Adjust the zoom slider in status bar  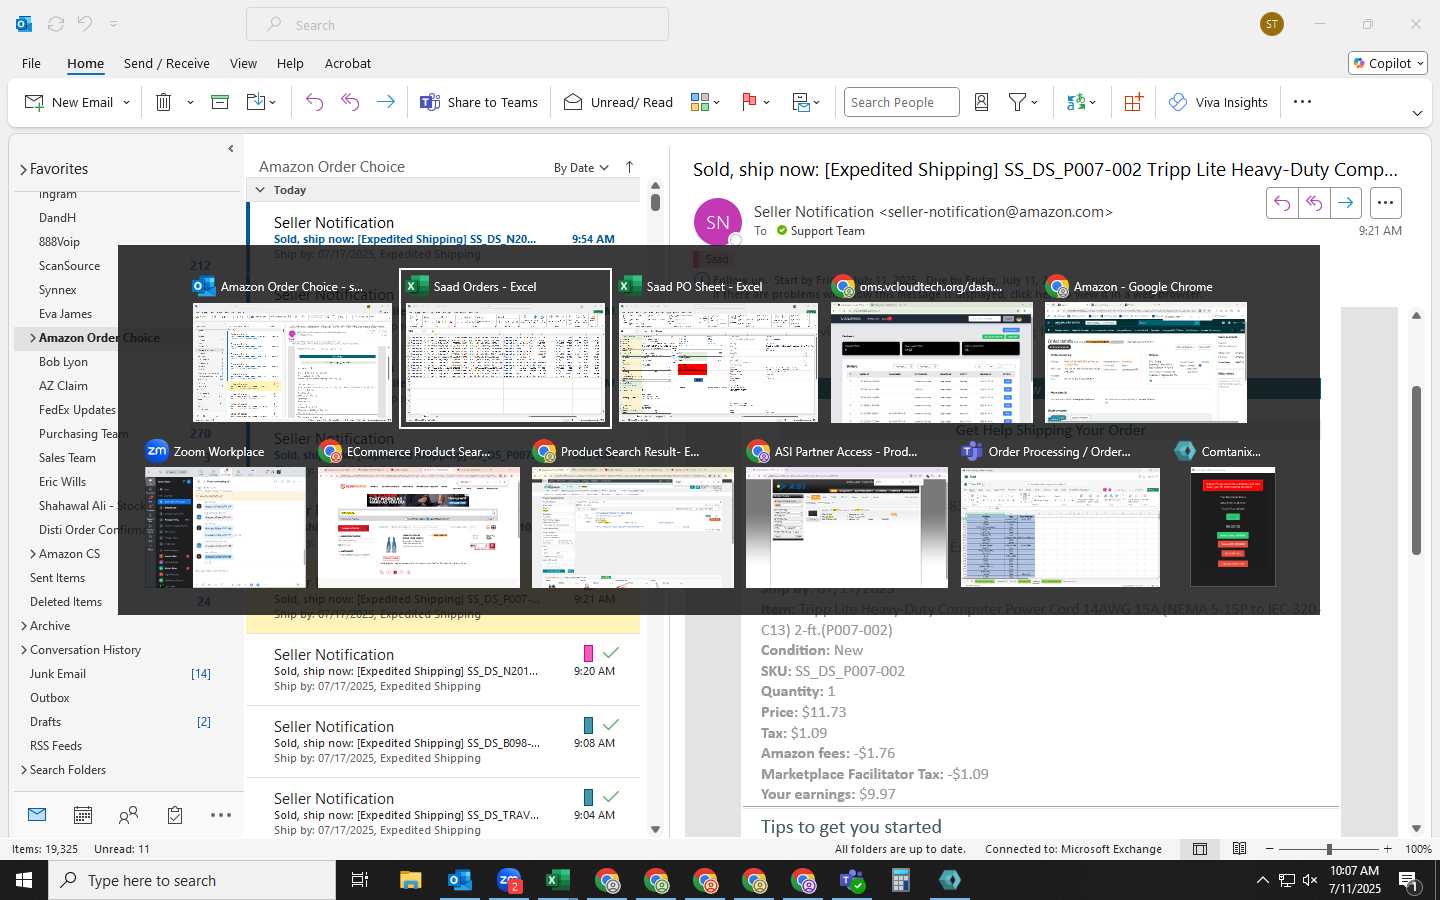(x=1329, y=849)
